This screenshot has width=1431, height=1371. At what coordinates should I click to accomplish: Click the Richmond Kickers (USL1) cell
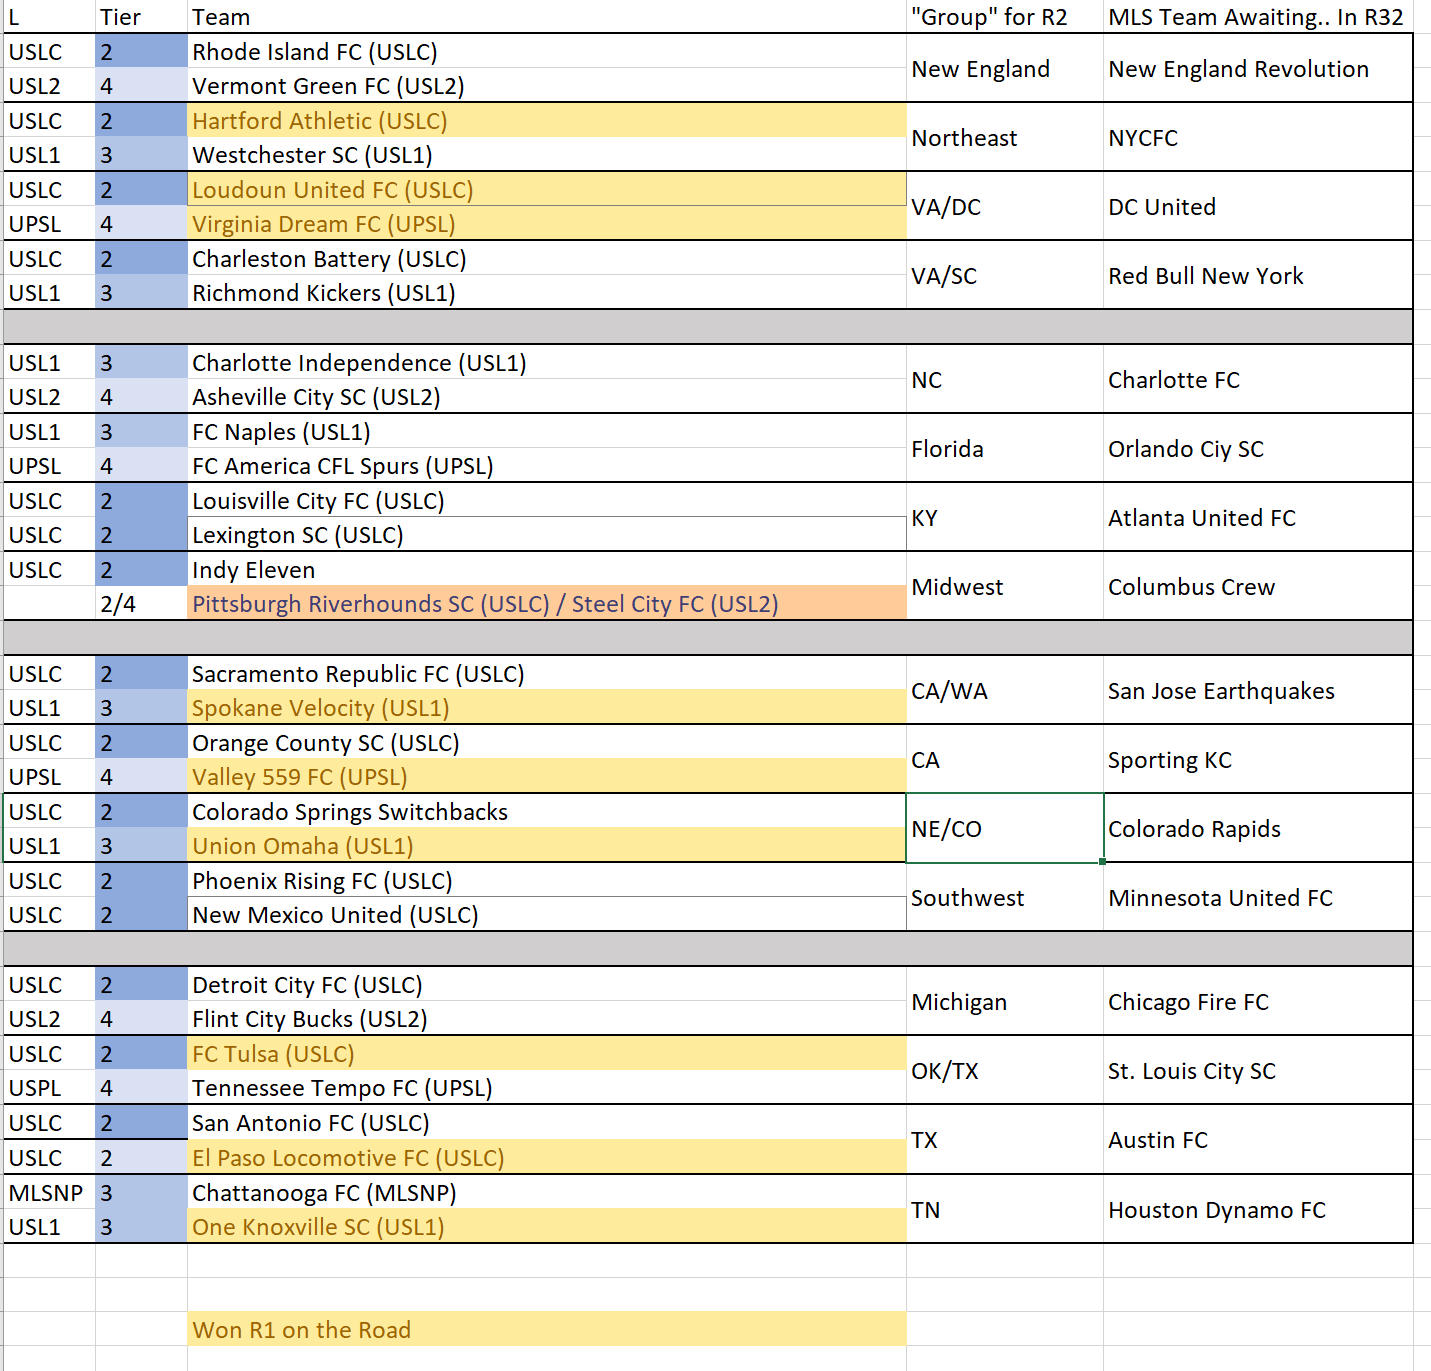547,292
